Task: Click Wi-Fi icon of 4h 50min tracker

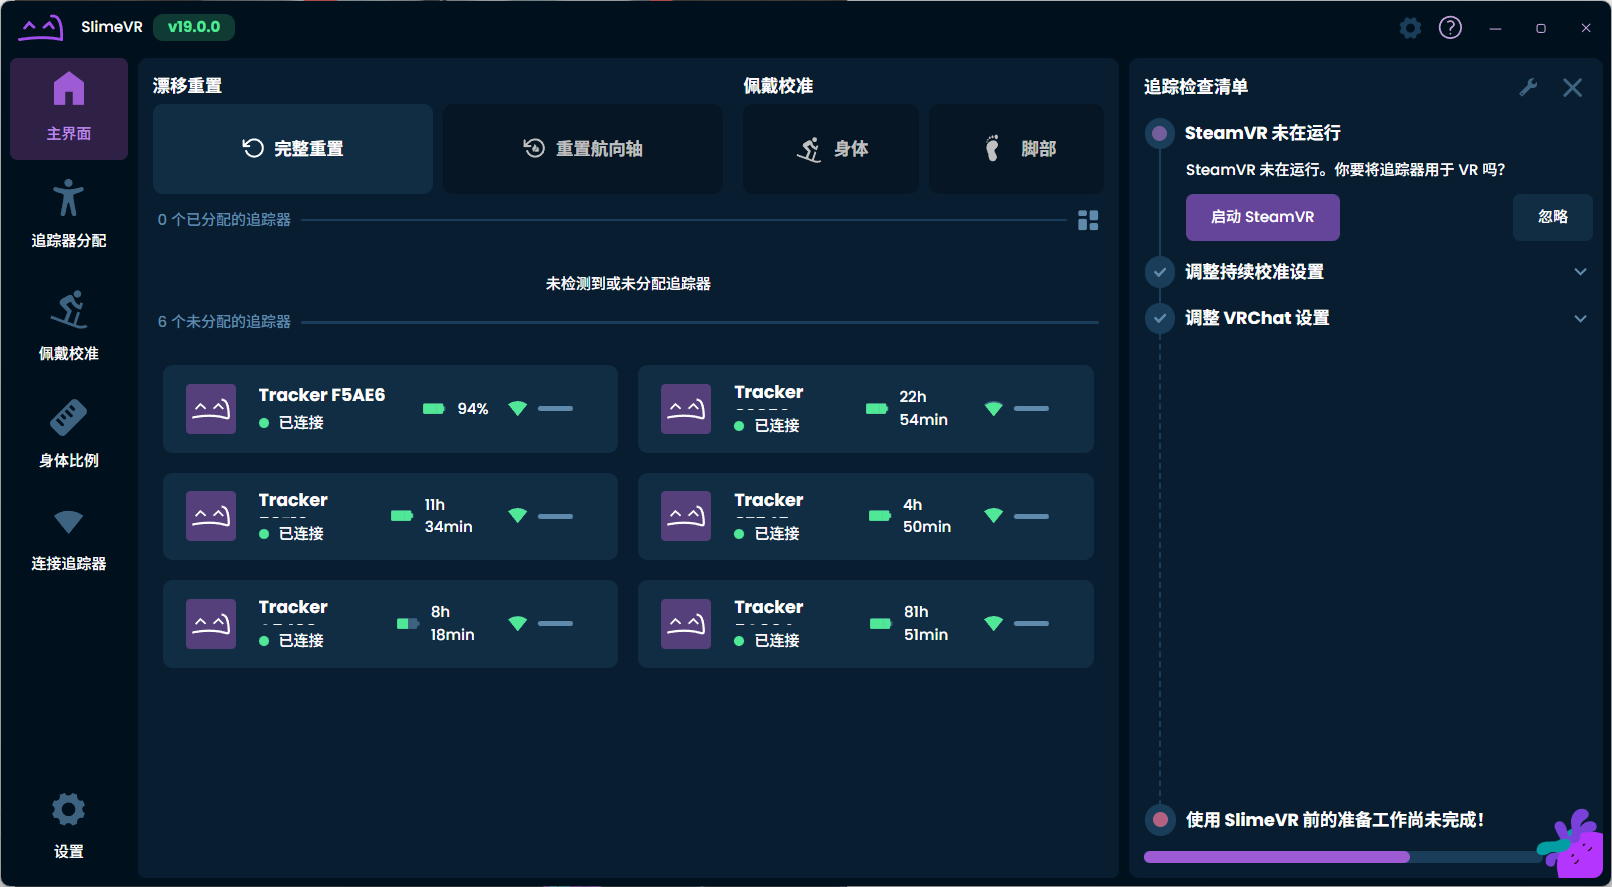Action: [x=993, y=516]
